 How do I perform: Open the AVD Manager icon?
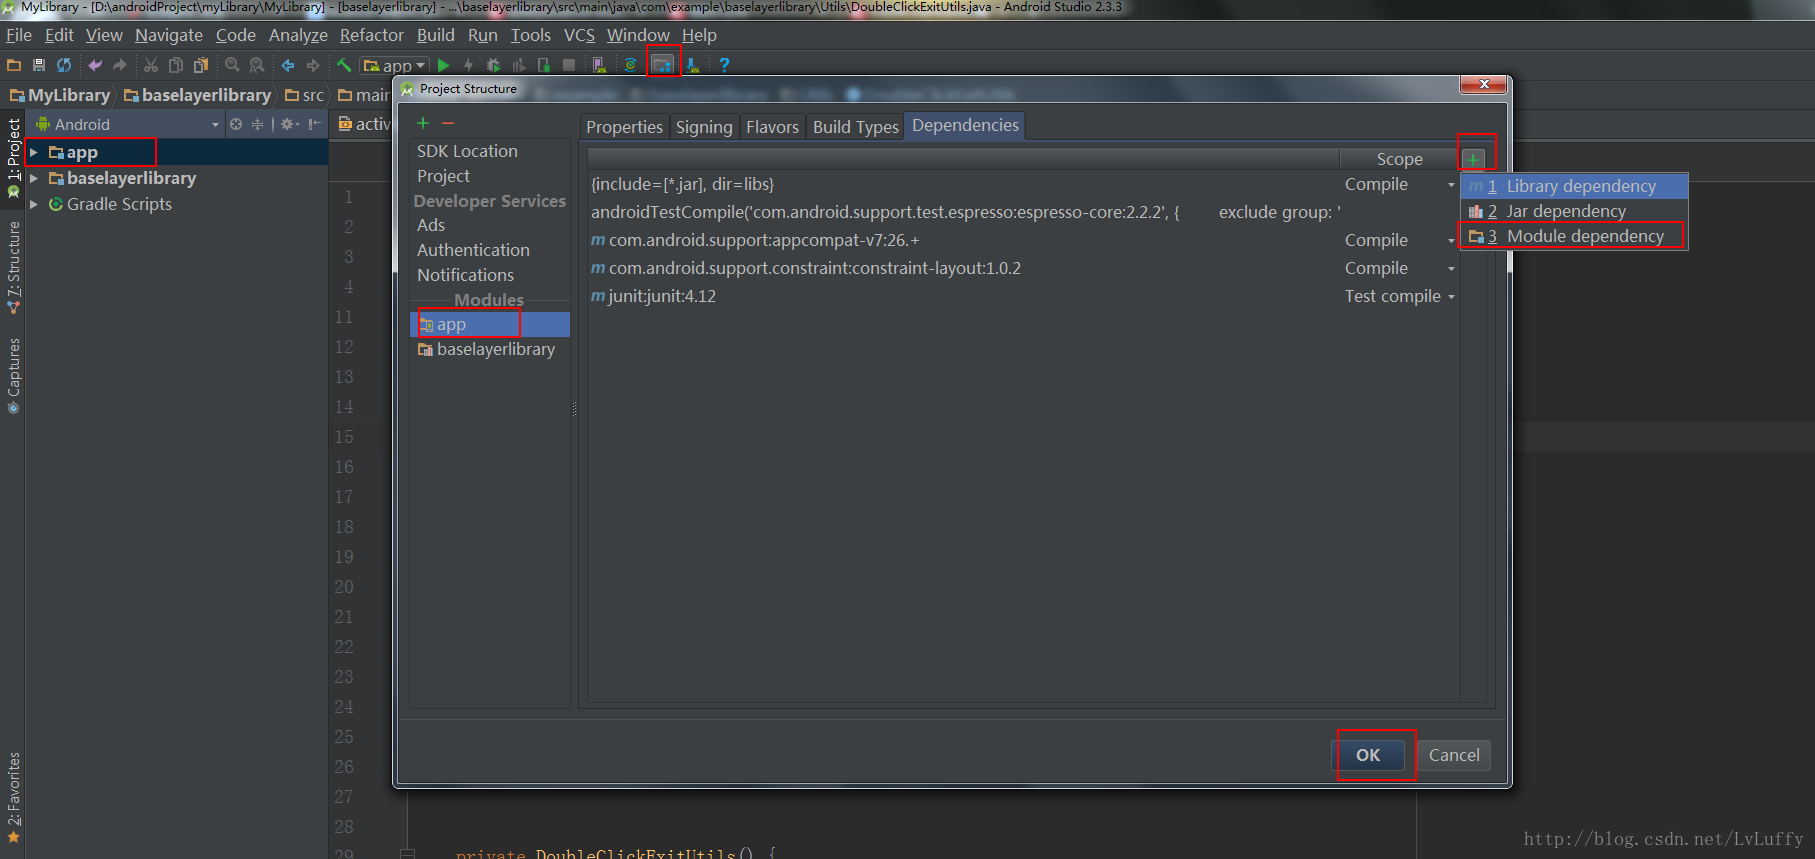pos(599,65)
